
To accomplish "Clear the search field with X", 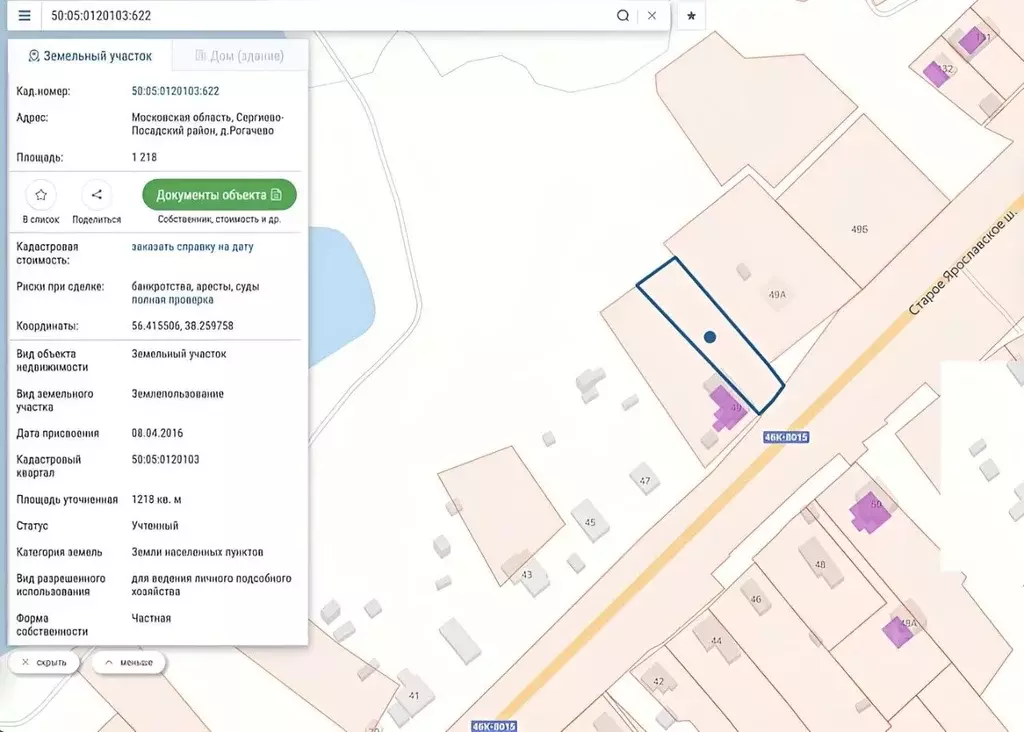I will pos(652,16).
